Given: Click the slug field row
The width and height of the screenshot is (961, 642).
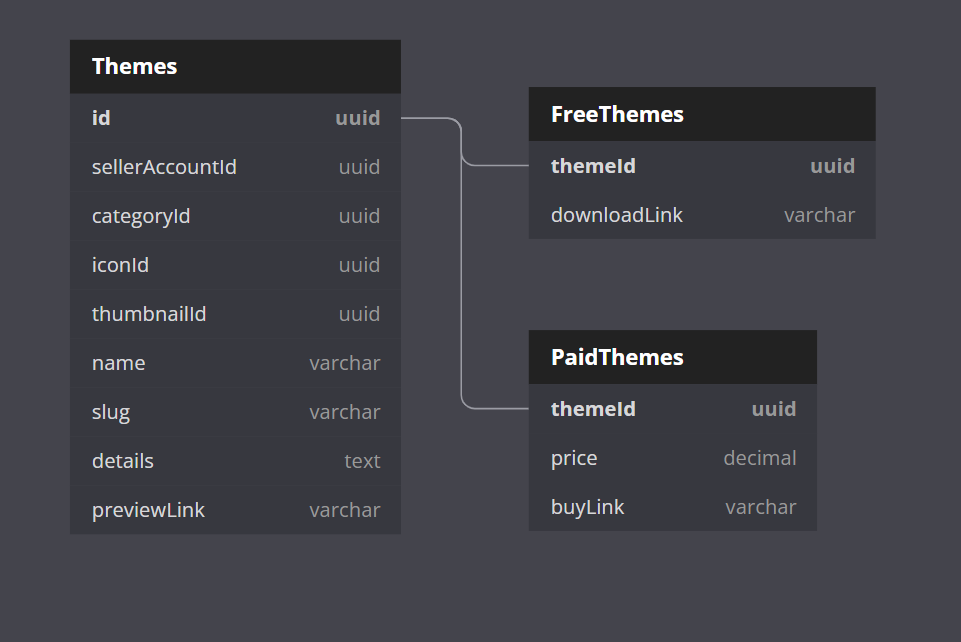Looking at the screenshot, I should click(x=235, y=412).
